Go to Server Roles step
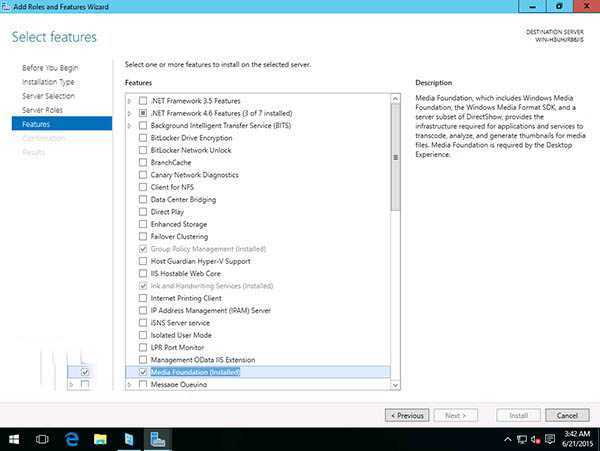The width and height of the screenshot is (600, 451). 42,110
